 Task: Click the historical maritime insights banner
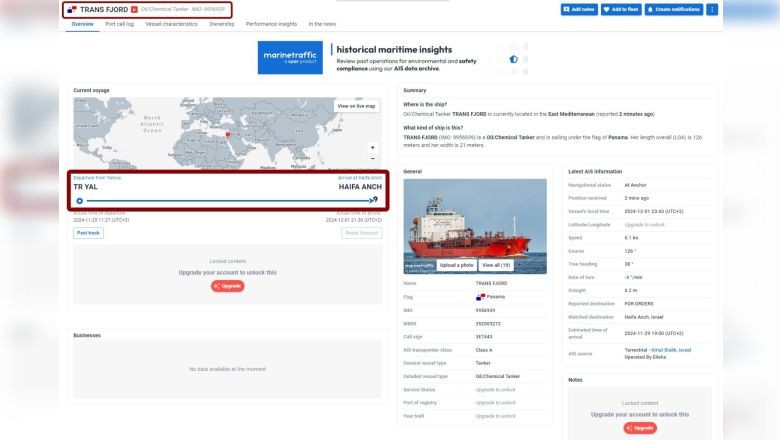coord(392,58)
